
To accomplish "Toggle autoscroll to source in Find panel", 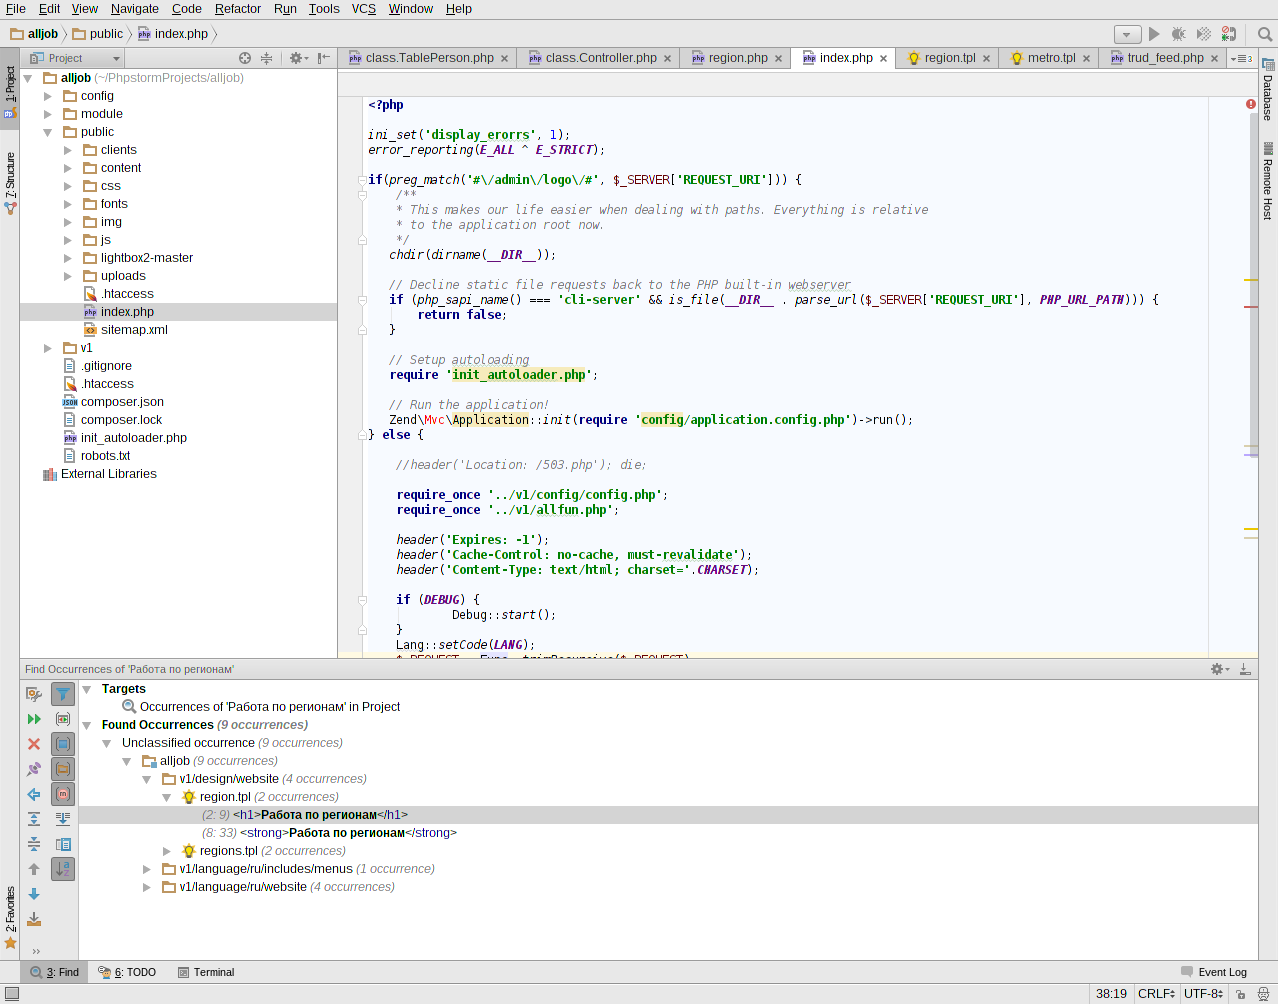I will [x=63, y=819].
